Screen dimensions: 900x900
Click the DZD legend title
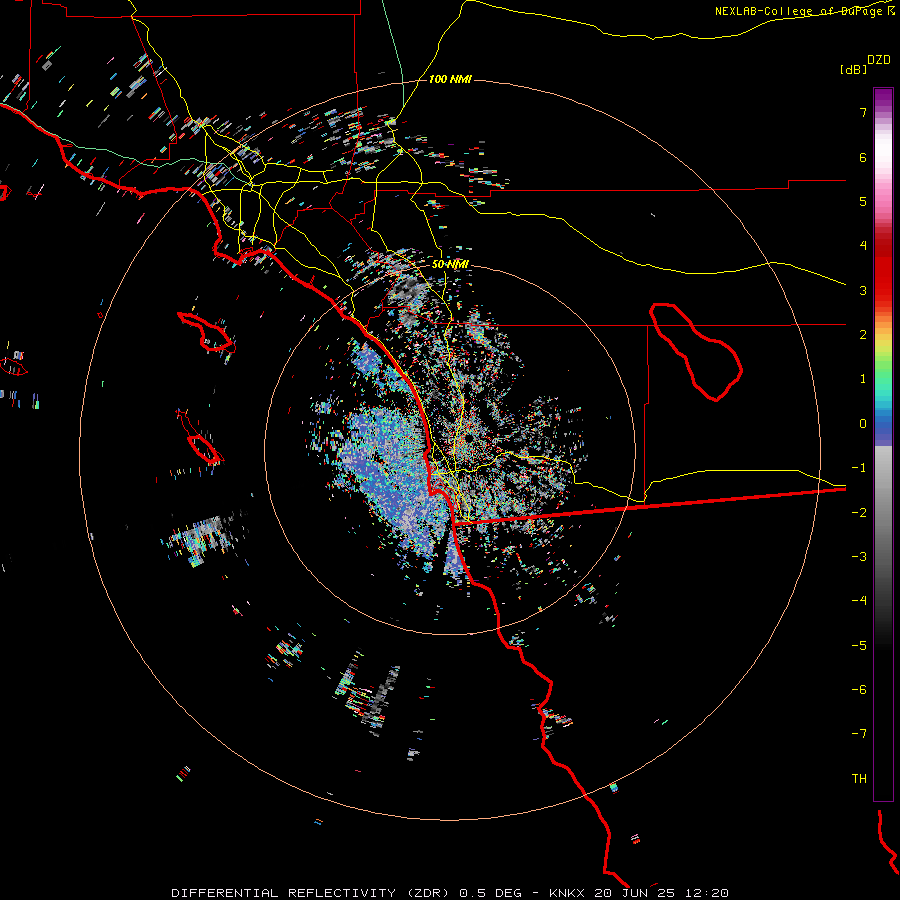point(879,59)
